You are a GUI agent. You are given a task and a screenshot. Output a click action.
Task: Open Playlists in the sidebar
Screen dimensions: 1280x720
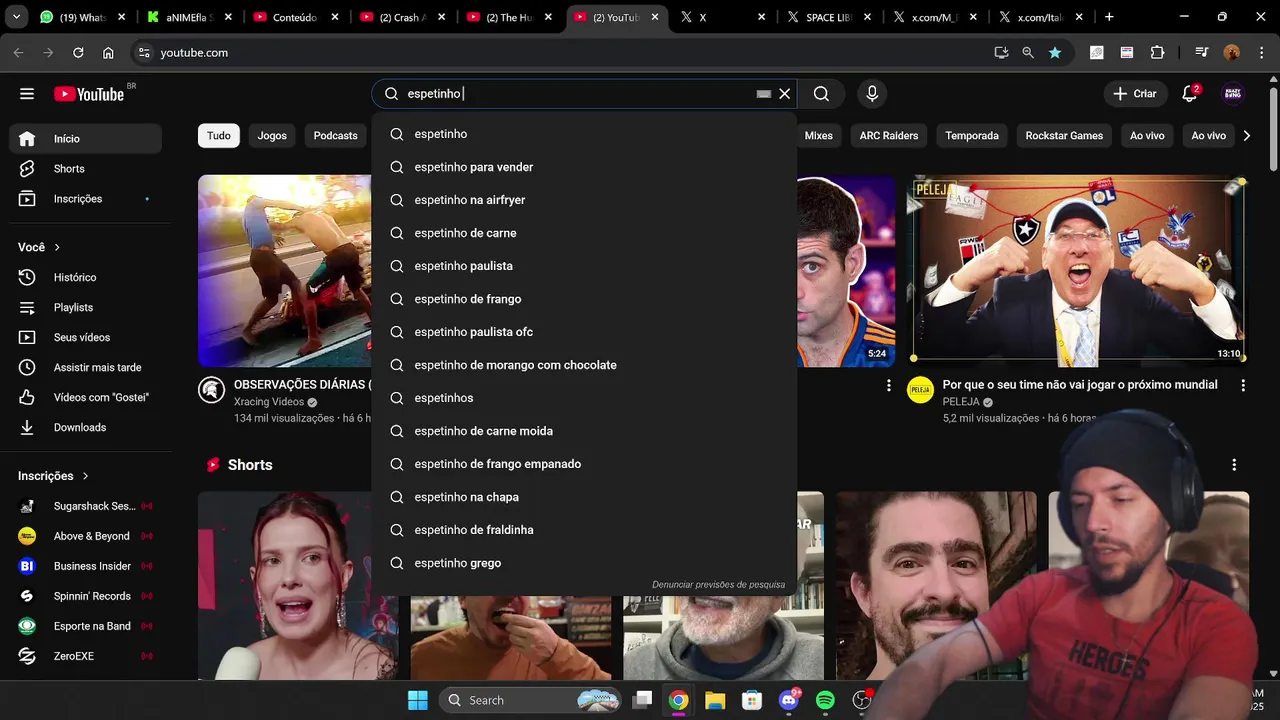point(85,307)
